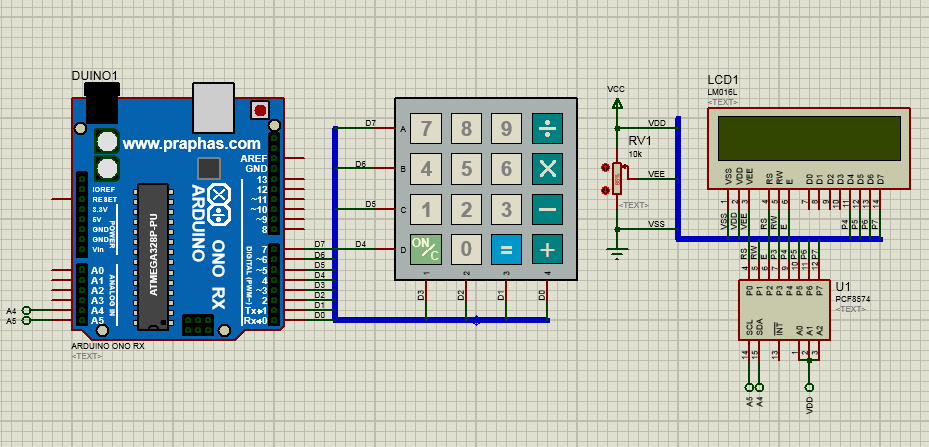Select the Arduino black power jack
The width and height of the screenshot is (929, 447).
[102, 102]
